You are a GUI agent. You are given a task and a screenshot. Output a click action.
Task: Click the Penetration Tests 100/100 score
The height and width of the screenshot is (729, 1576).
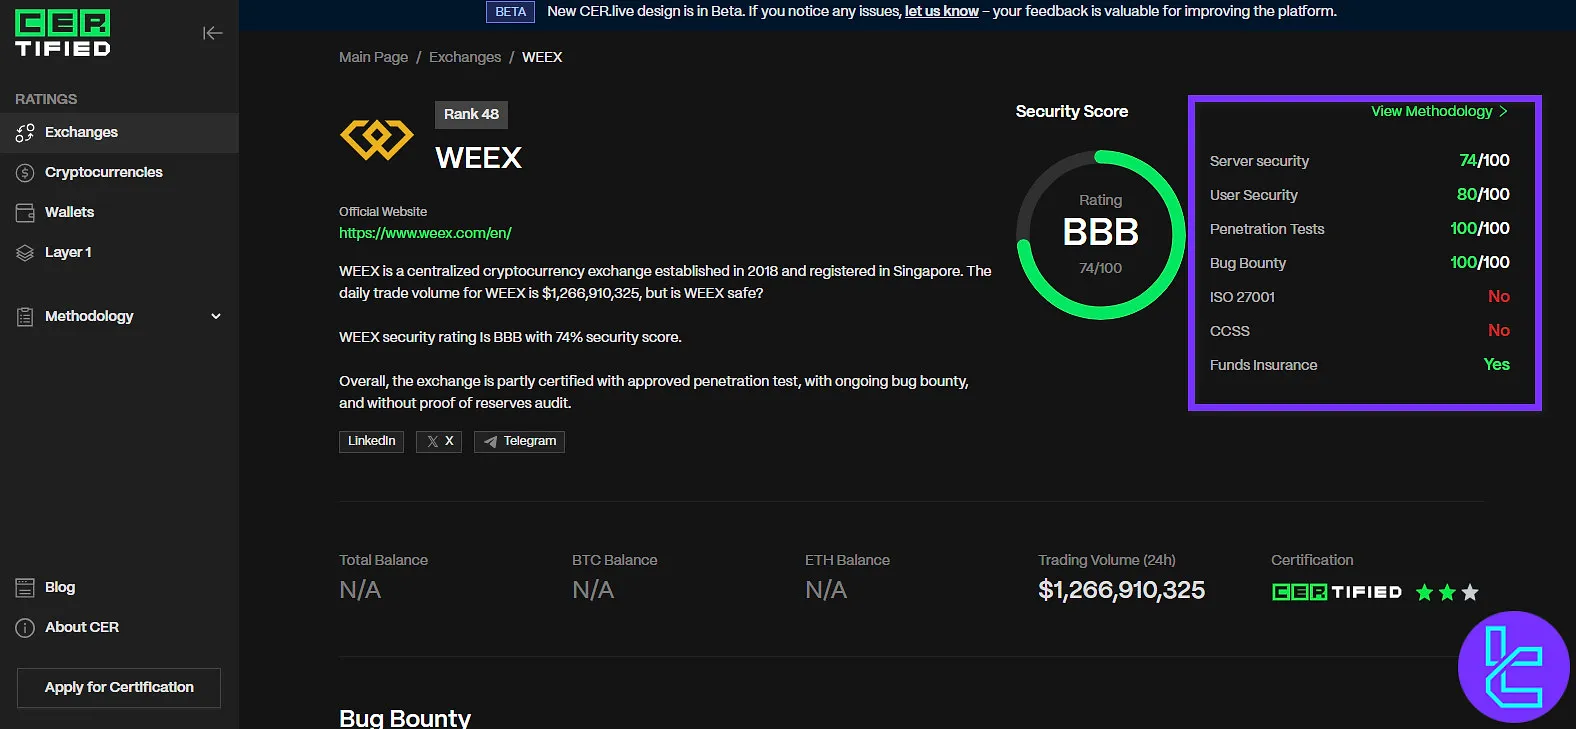pos(1480,228)
